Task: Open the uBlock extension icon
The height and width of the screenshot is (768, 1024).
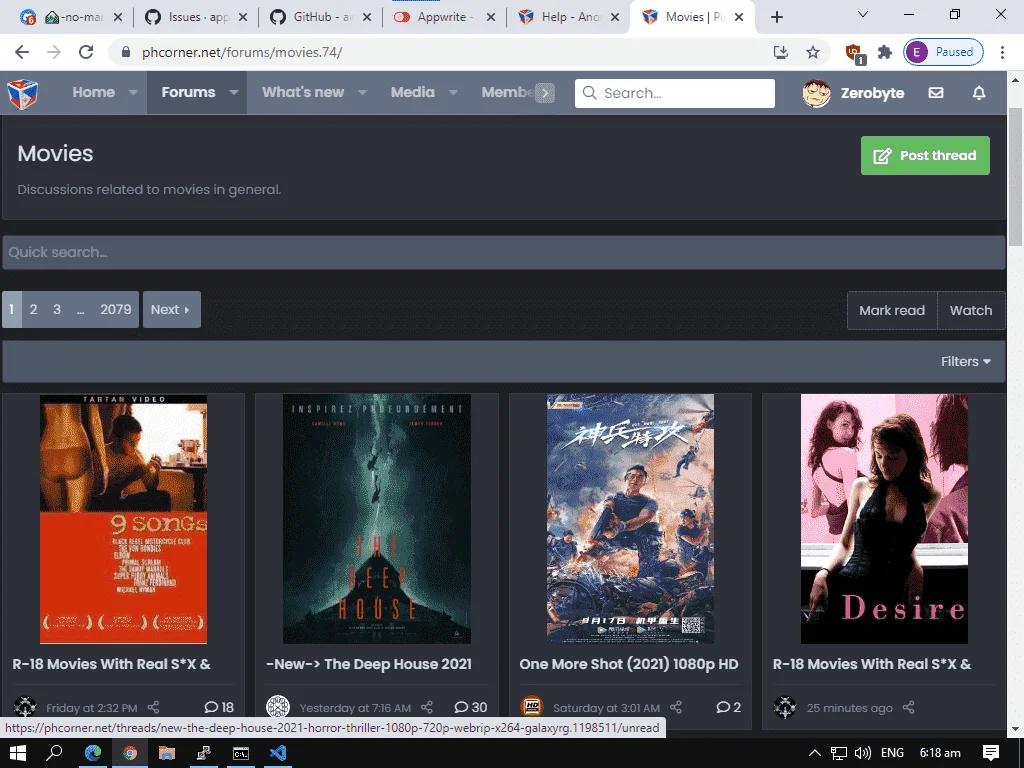Action: [x=854, y=53]
